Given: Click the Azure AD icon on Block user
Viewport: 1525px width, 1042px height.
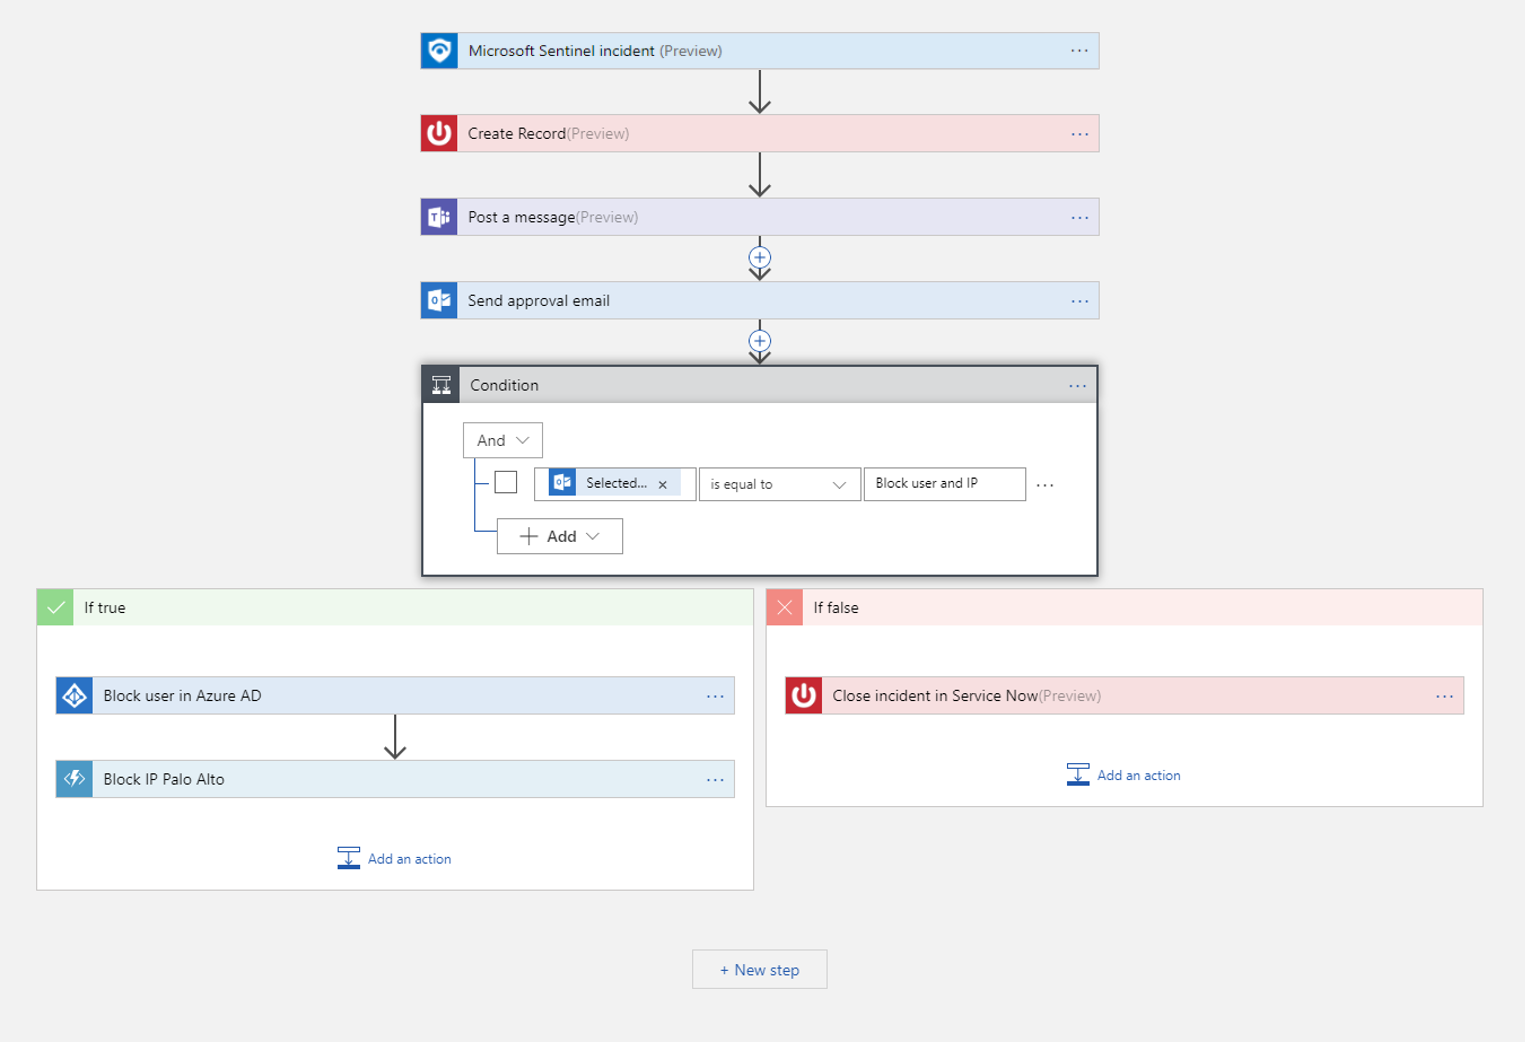Looking at the screenshot, I should click(x=73, y=695).
